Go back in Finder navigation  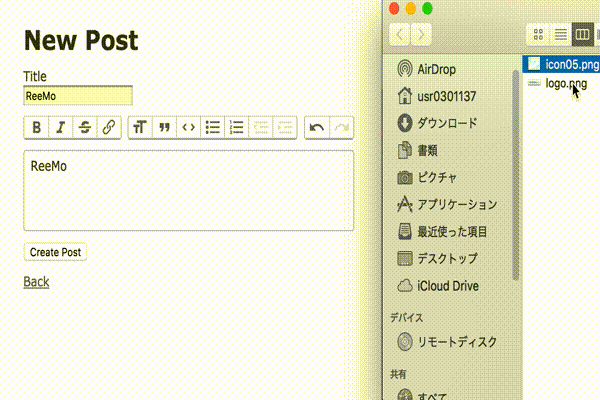coord(401,35)
